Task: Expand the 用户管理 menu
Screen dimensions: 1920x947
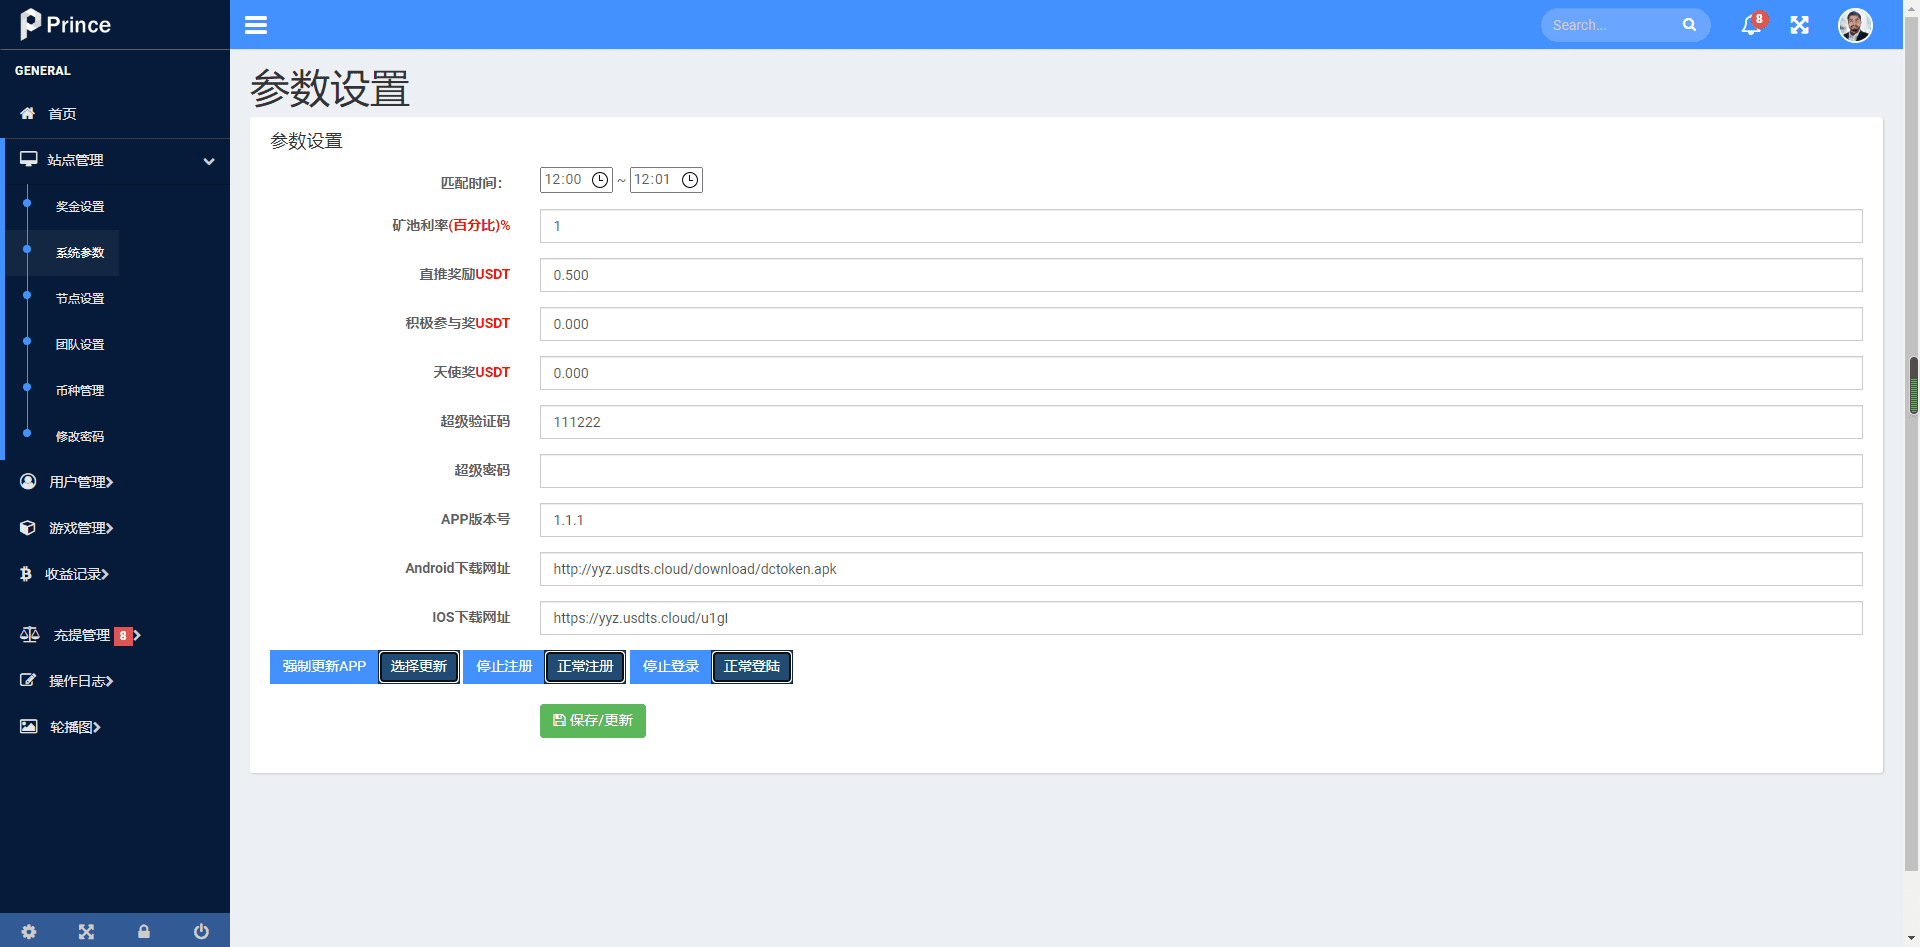Action: click(x=80, y=482)
